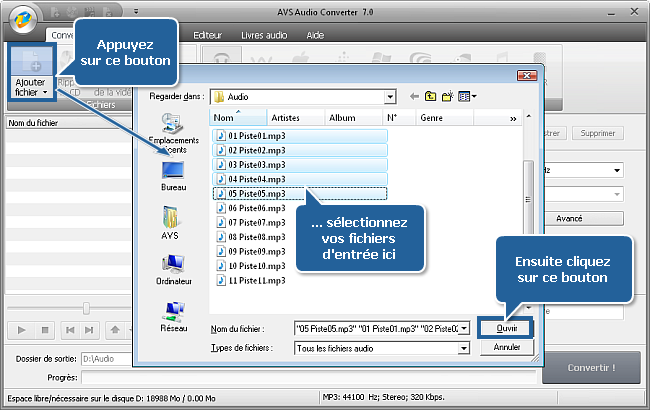The image size is (650, 410).
Task: Open the Aide tab
Action: pos(315,35)
